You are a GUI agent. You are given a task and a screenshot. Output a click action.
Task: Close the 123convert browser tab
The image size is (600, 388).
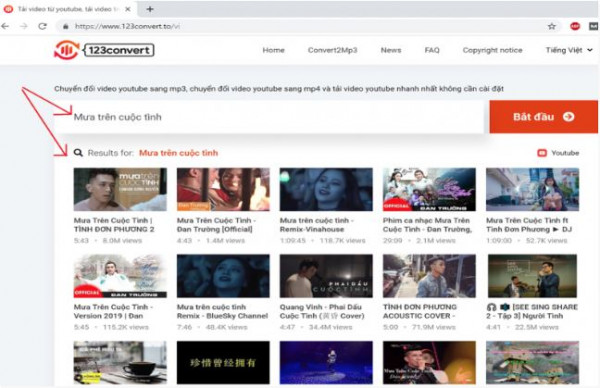coord(128,9)
